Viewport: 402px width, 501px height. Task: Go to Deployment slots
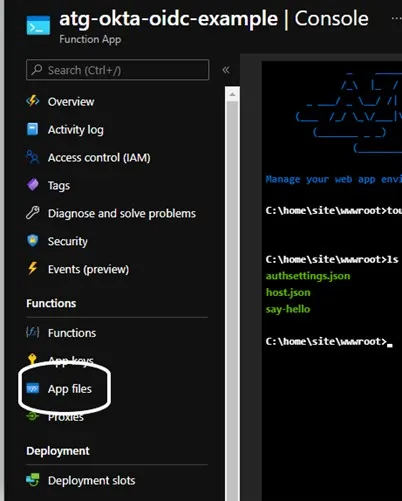click(x=92, y=480)
